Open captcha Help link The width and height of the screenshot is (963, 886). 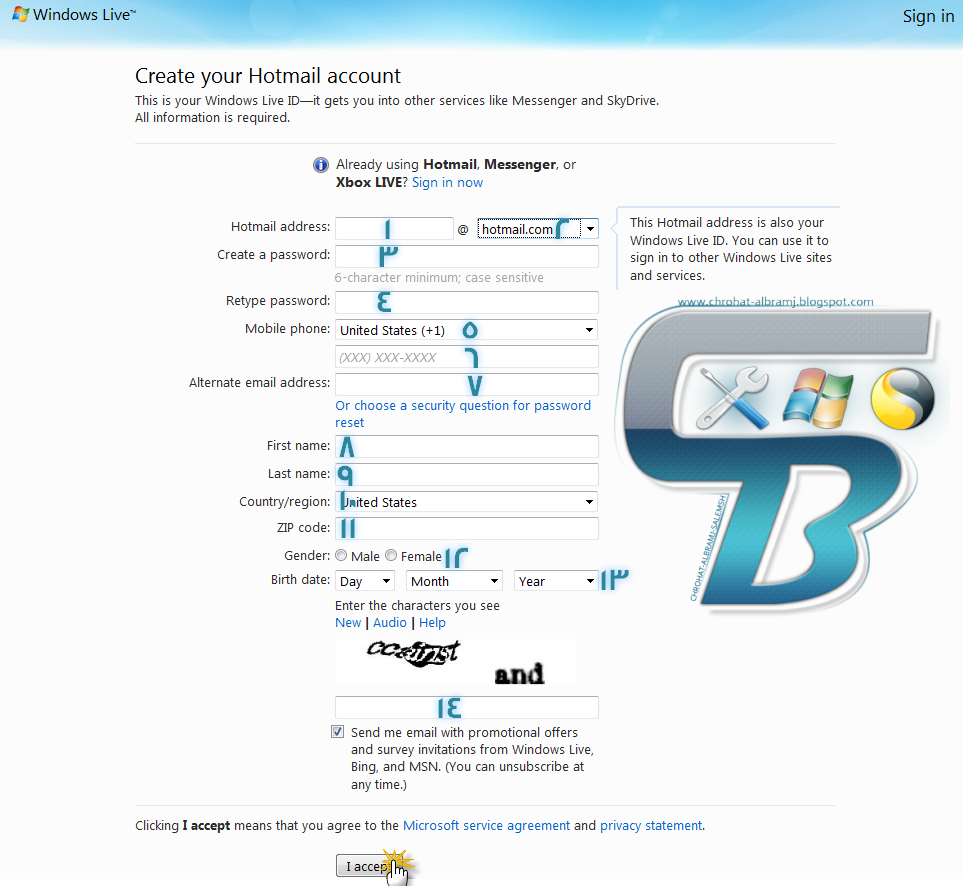(x=432, y=623)
